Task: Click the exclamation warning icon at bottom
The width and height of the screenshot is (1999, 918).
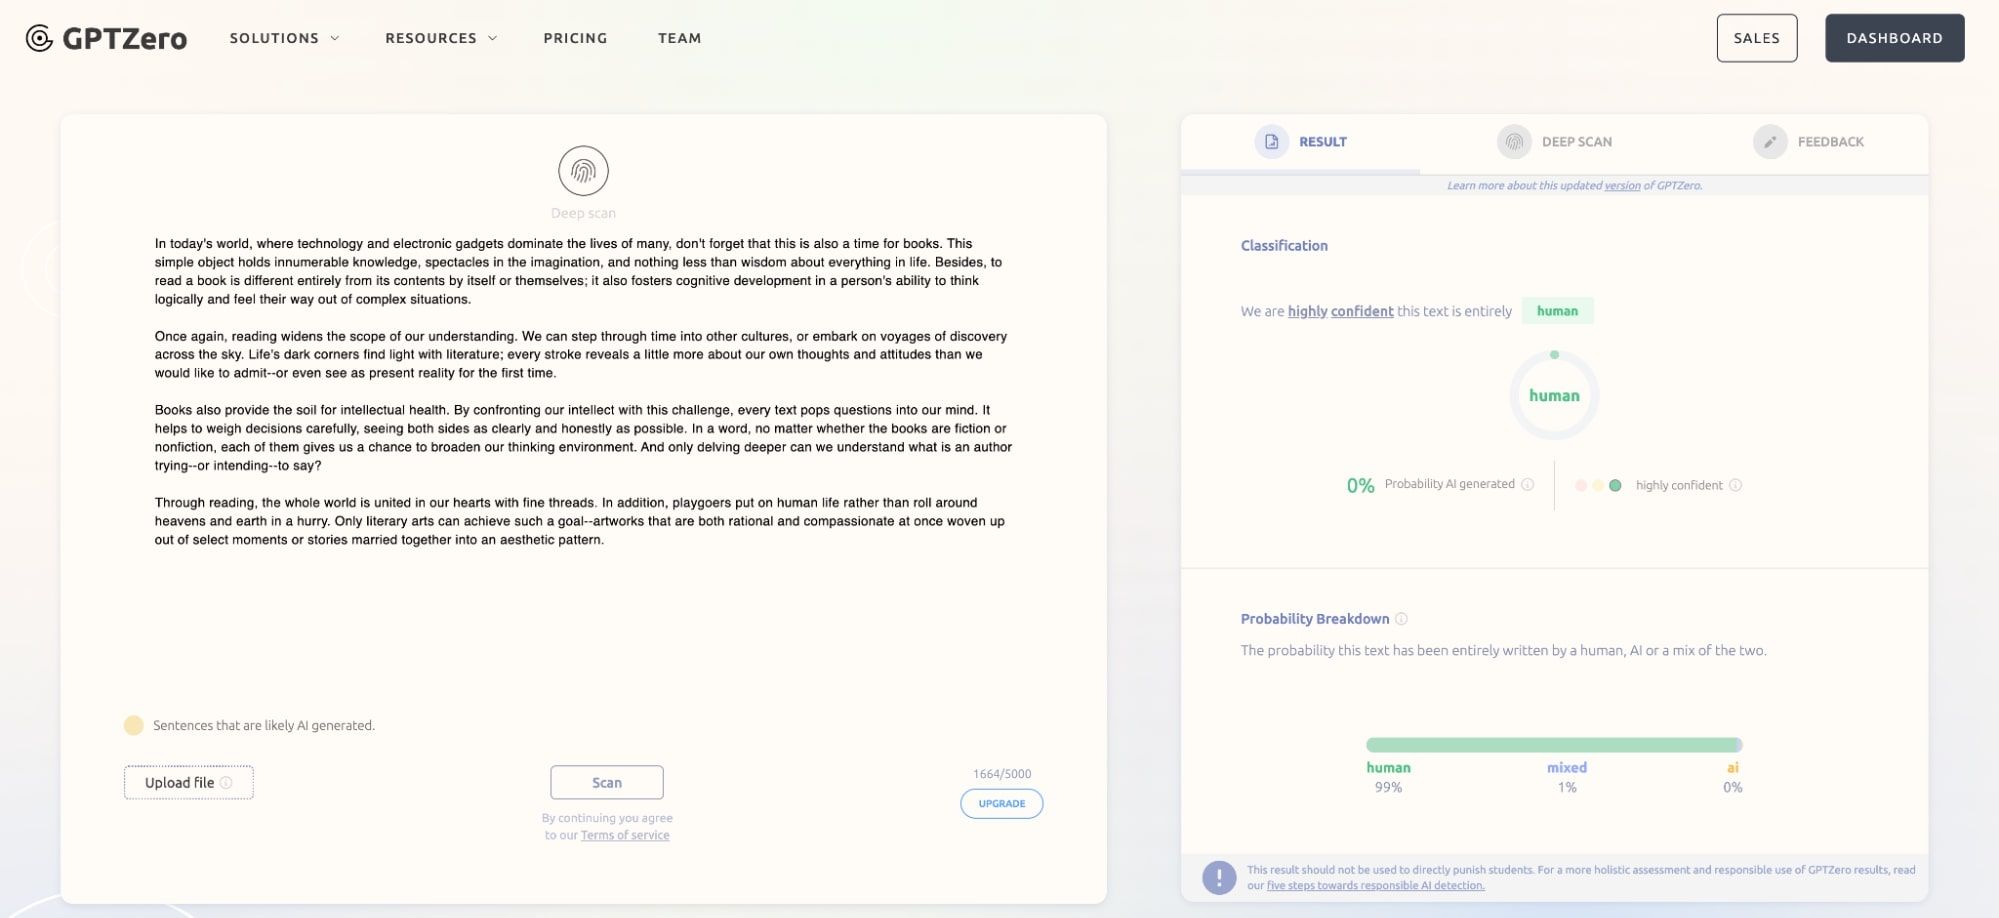Action: click(1218, 877)
